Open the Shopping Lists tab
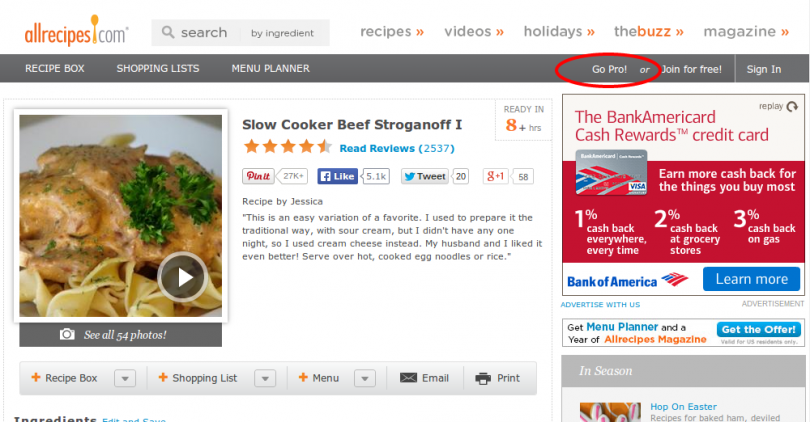This screenshot has height=422, width=810. pos(158,69)
